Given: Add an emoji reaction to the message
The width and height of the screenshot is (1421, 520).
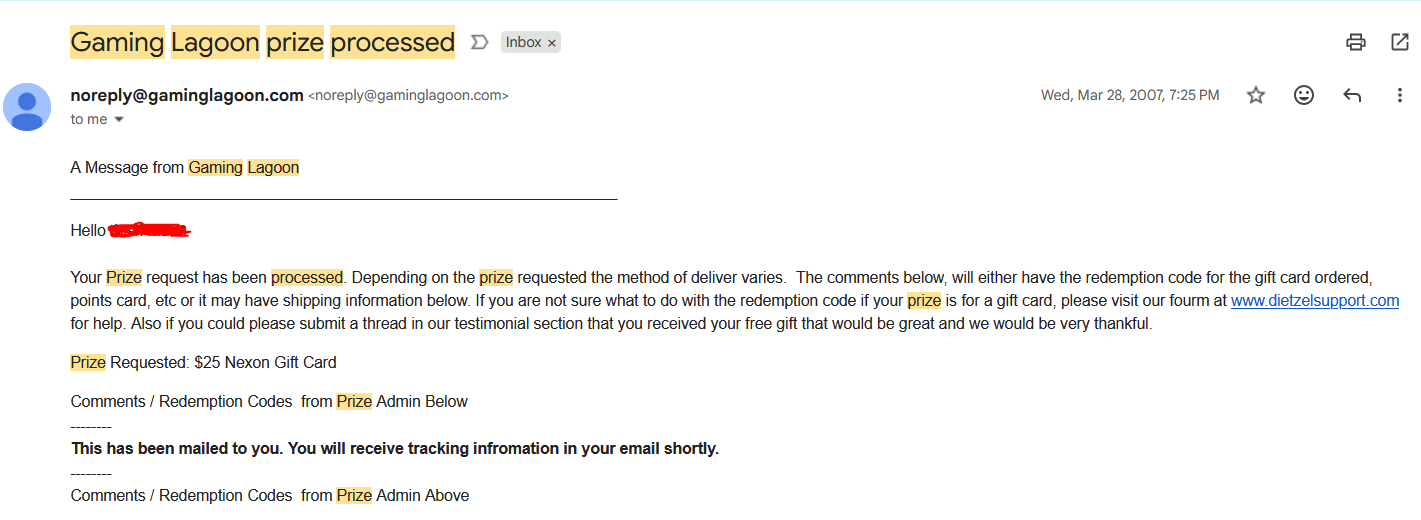Looking at the screenshot, I should click(1304, 95).
